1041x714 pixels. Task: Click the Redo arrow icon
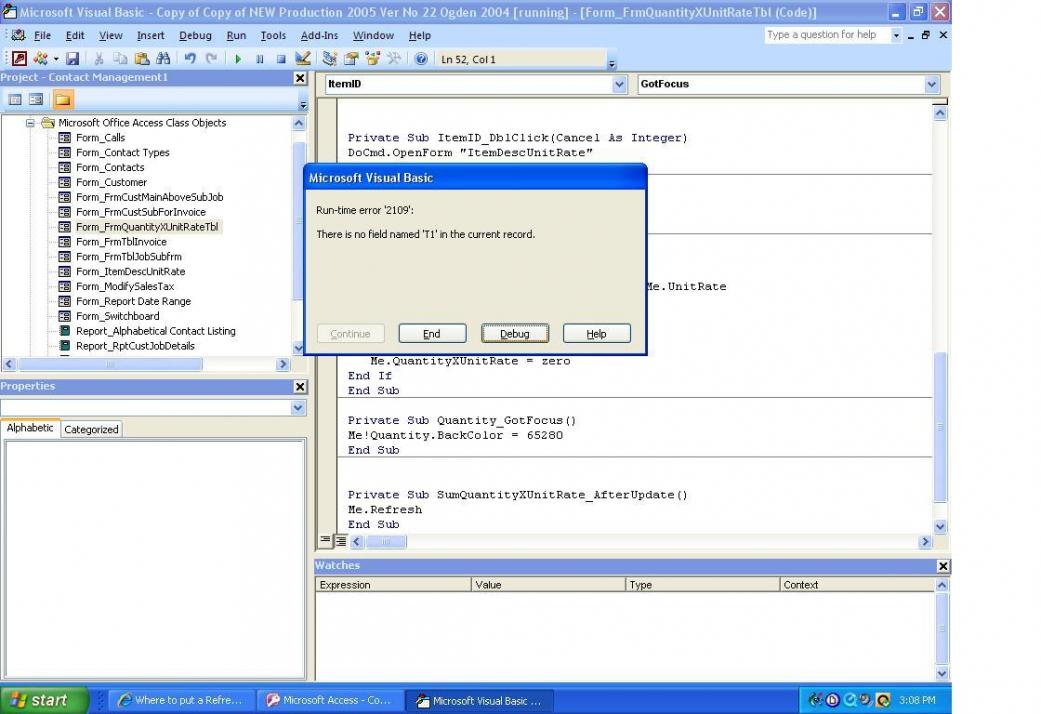click(x=211, y=59)
